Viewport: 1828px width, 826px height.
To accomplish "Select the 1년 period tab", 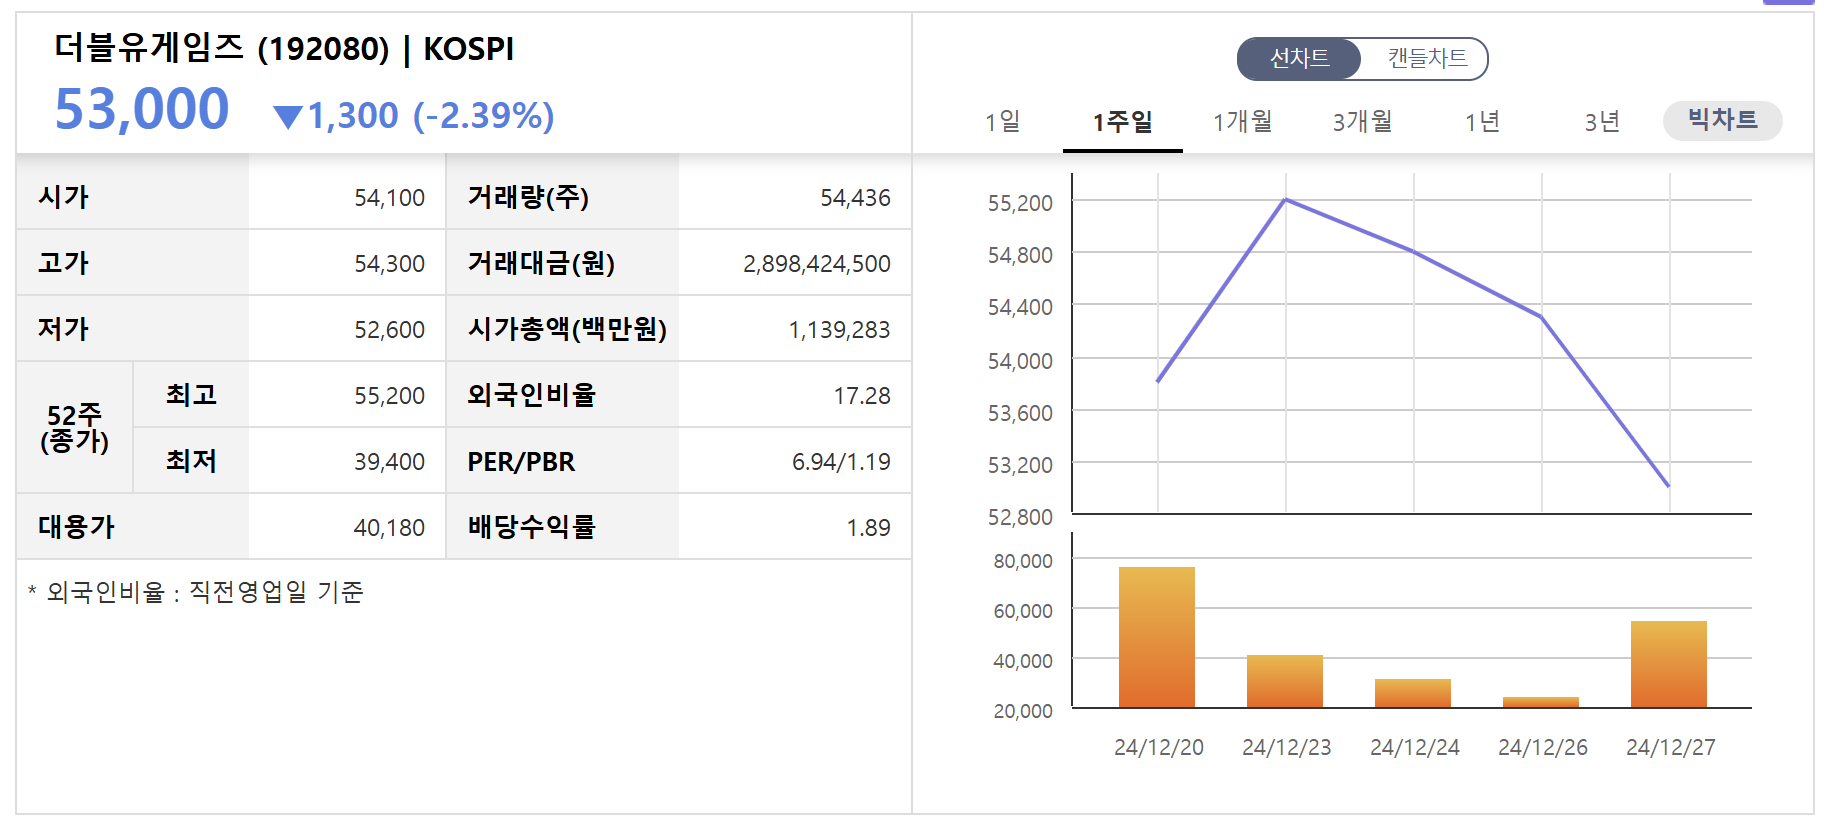I will pos(1483,122).
